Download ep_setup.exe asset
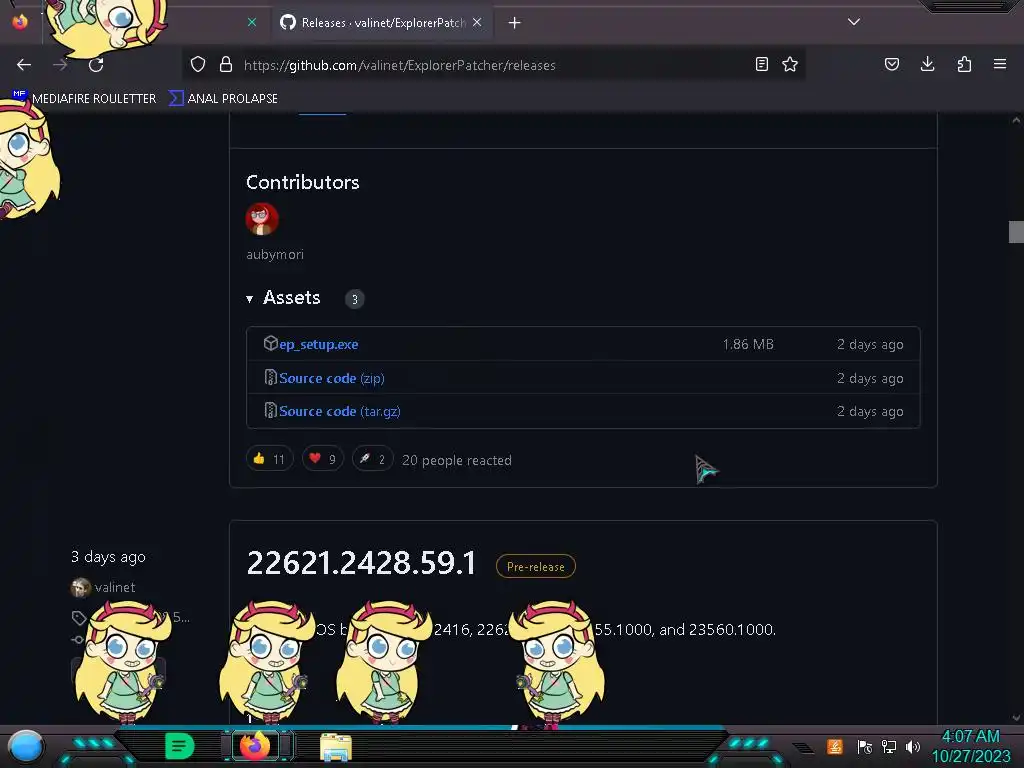The width and height of the screenshot is (1024, 768). (x=319, y=344)
